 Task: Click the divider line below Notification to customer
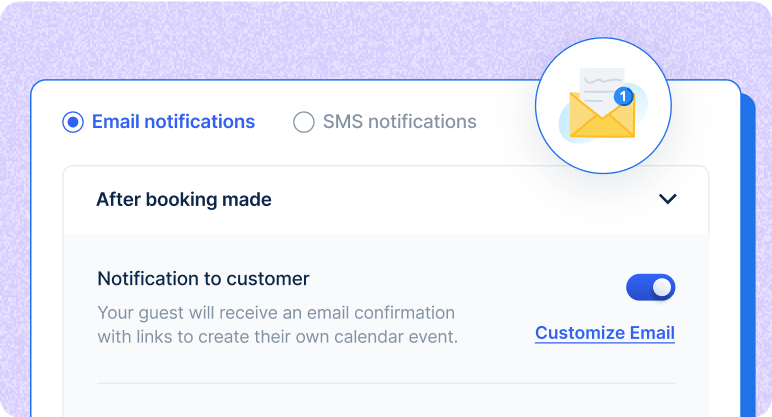coord(386,383)
